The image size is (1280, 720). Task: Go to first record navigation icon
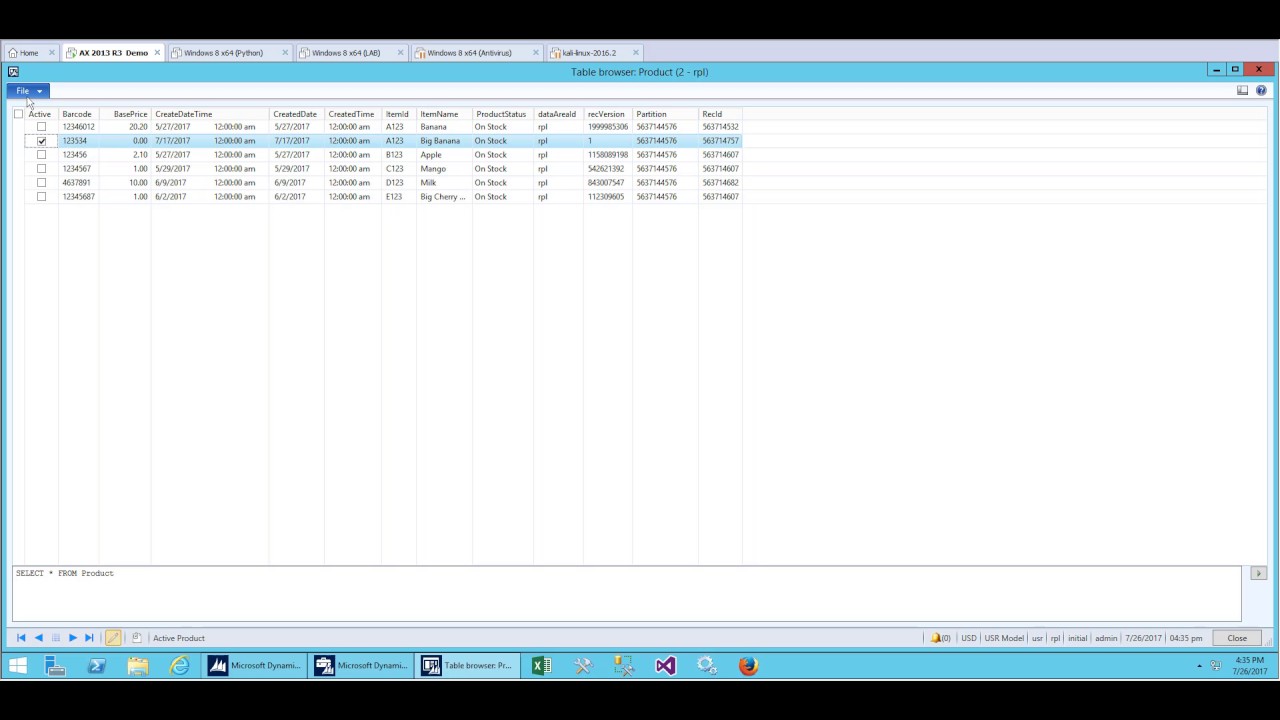(x=21, y=638)
